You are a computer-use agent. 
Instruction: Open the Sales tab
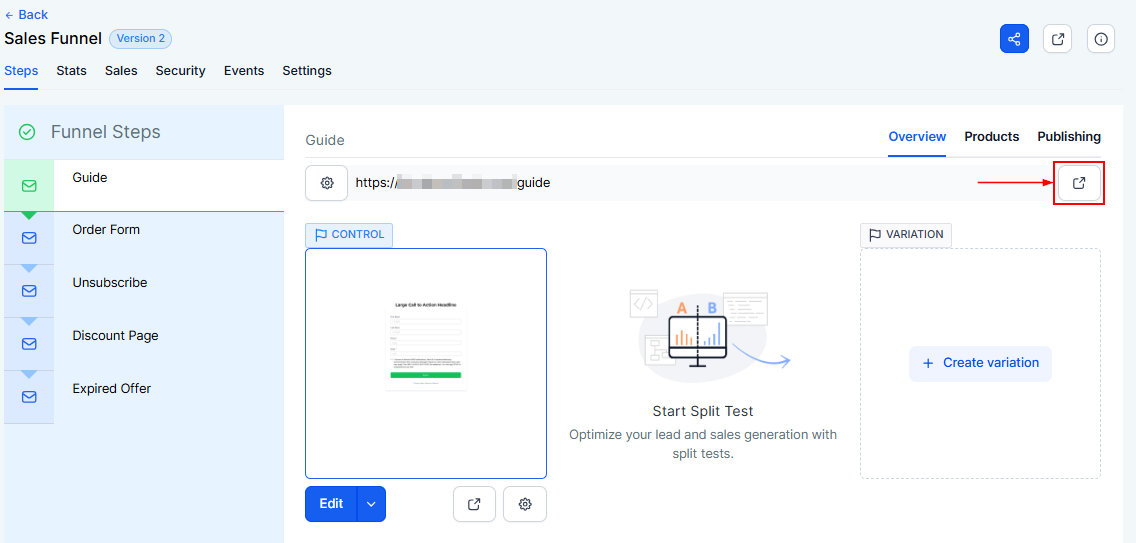point(121,70)
